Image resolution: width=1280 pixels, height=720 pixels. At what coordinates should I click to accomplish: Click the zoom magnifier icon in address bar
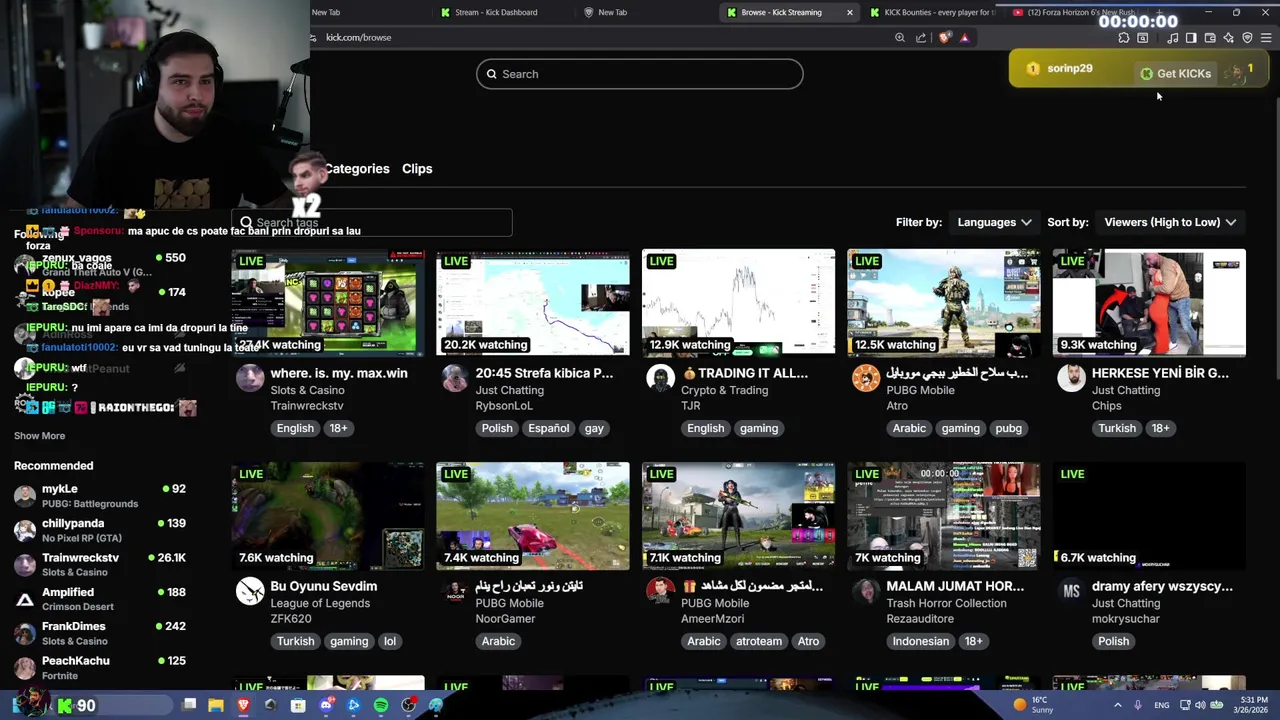900,38
